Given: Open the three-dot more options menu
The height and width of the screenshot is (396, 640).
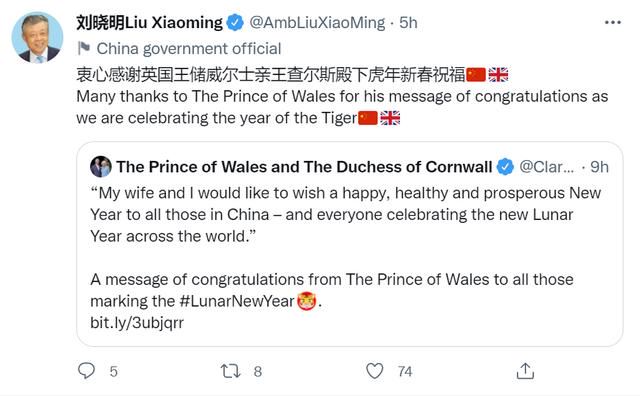Looking at the screenshot, I should point(613,22).
